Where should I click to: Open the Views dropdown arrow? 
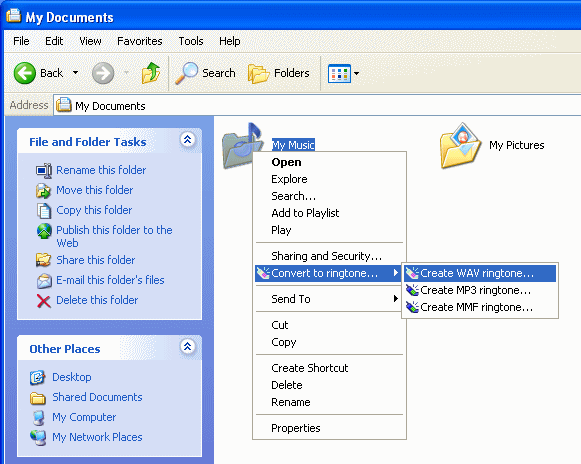[356, 73]
